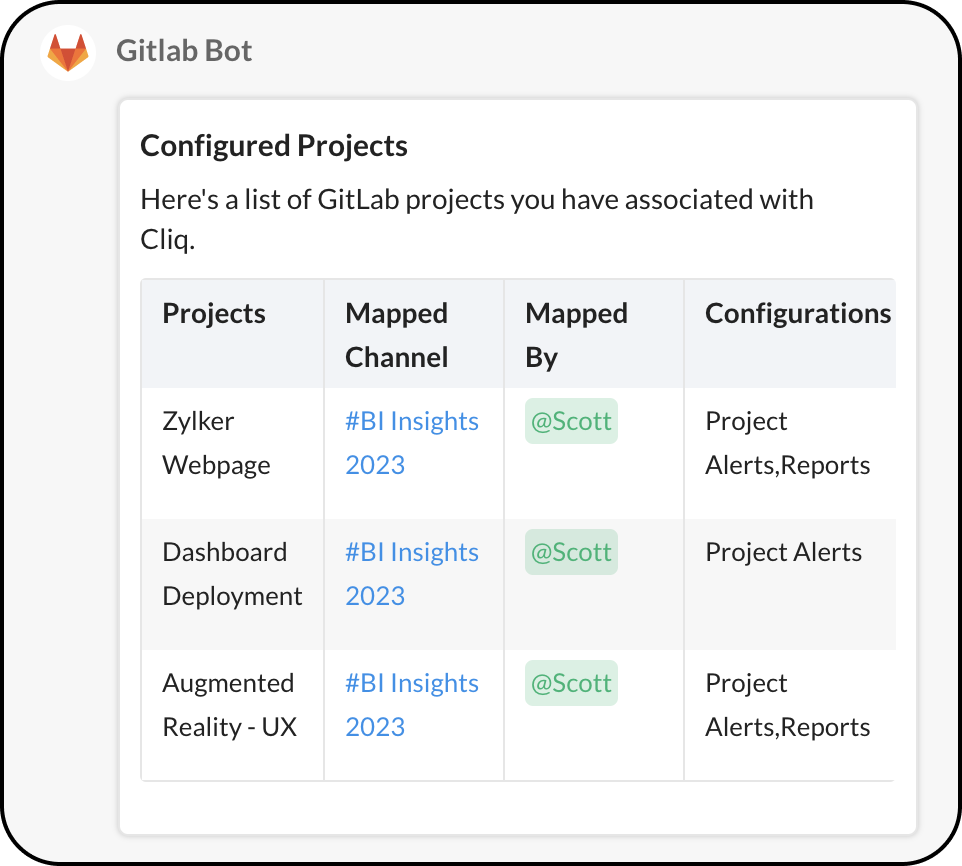This screenshot has height=866, width=962.
Task: Click the Augmented Reality - UX project cell
Action: (x=229, y=705)
